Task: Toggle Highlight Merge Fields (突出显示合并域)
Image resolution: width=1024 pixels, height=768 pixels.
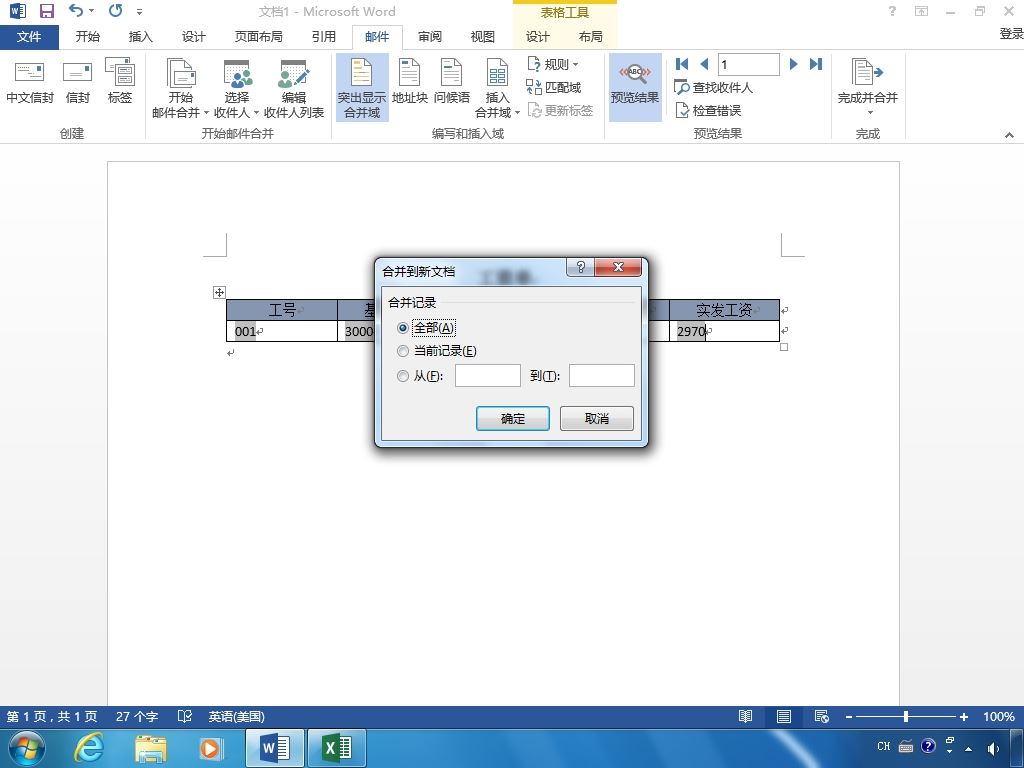Action: (x=362, y=88)
